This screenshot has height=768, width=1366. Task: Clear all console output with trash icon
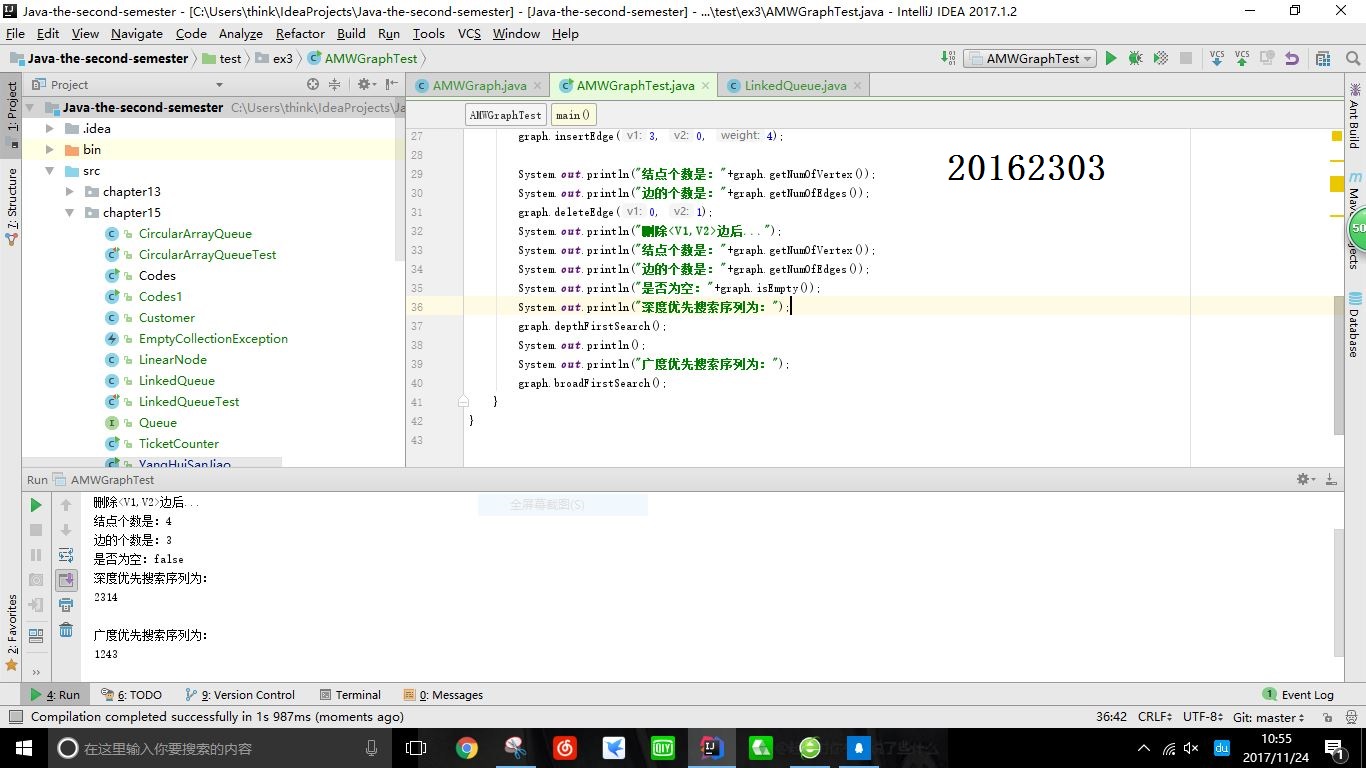coord(66,630)
